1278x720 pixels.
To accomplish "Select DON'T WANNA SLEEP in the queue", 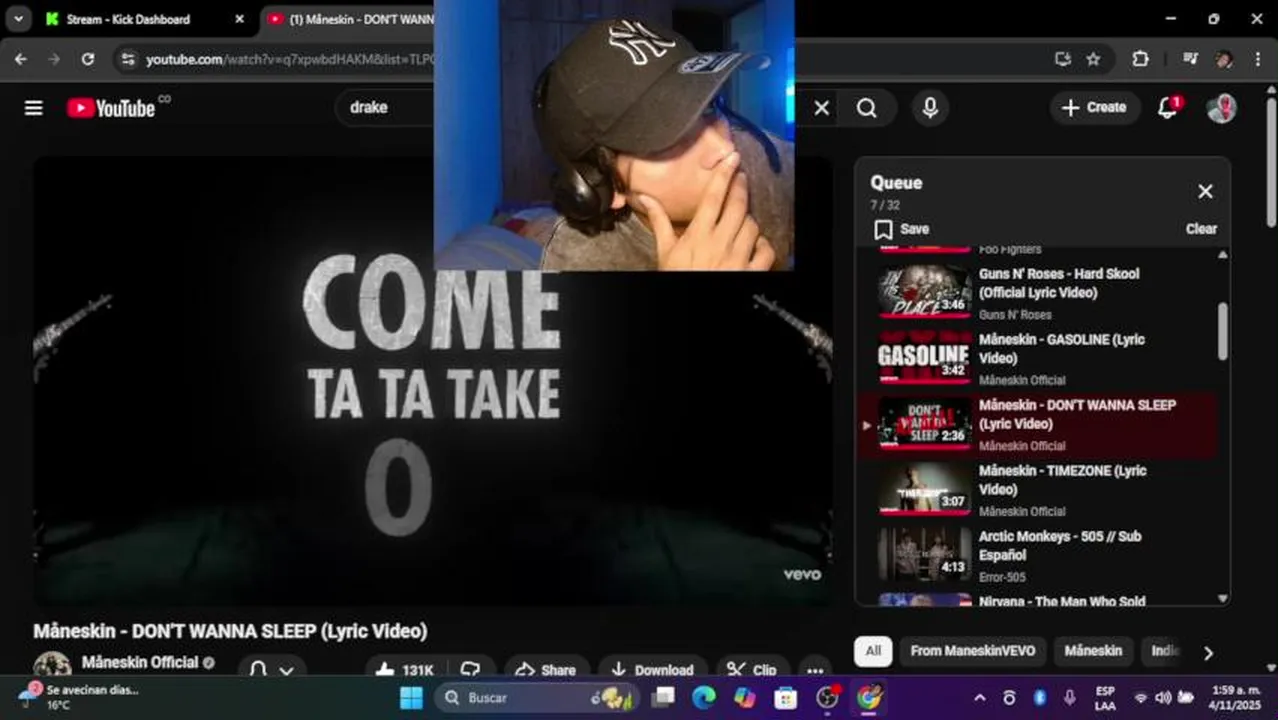I will point(1037,424).
